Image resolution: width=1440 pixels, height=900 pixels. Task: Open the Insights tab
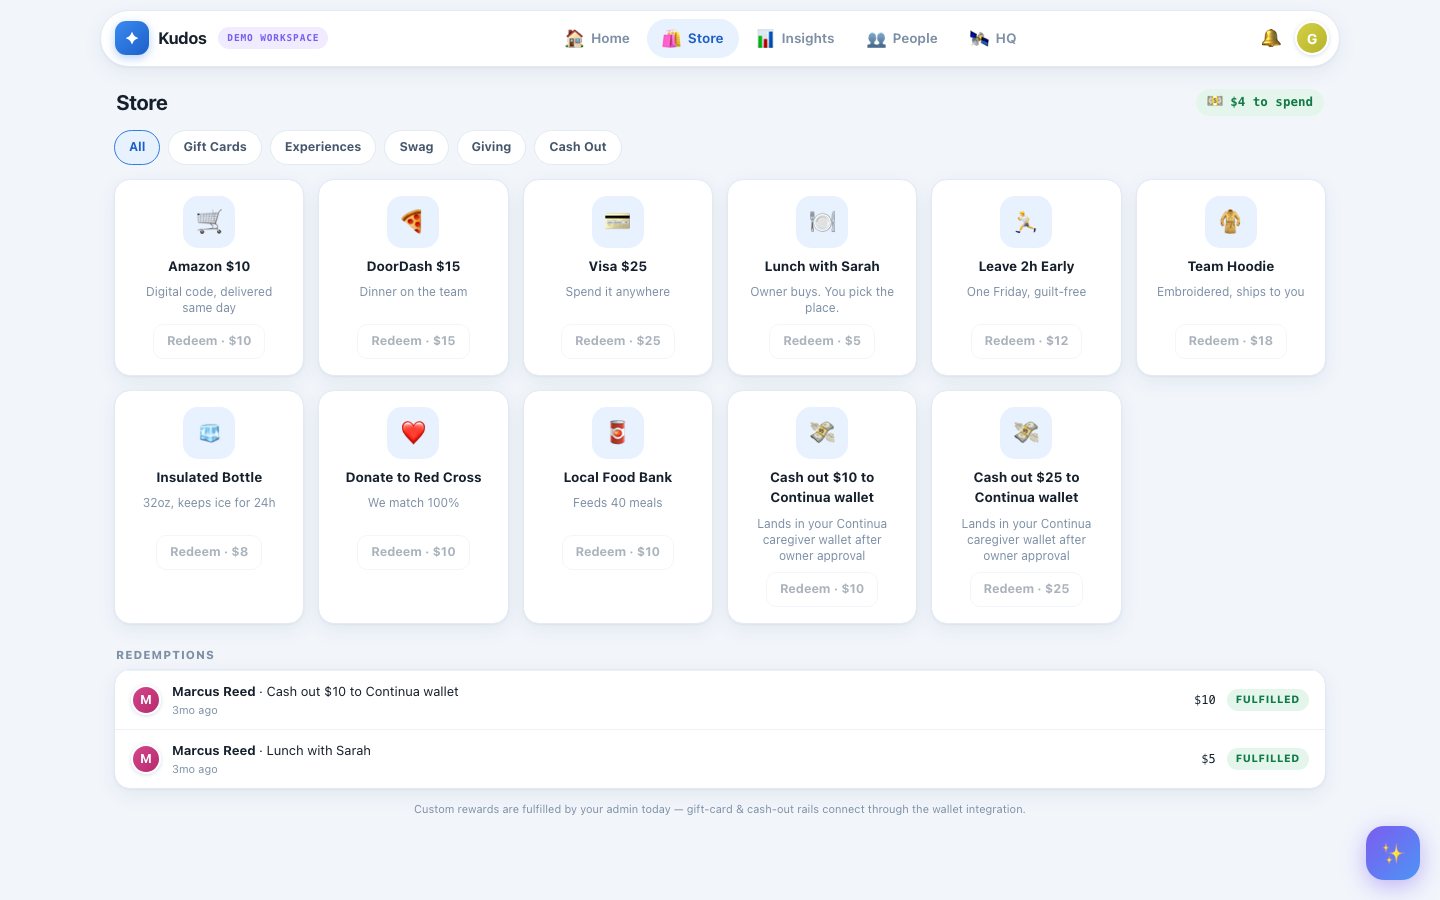coord(796,38)
